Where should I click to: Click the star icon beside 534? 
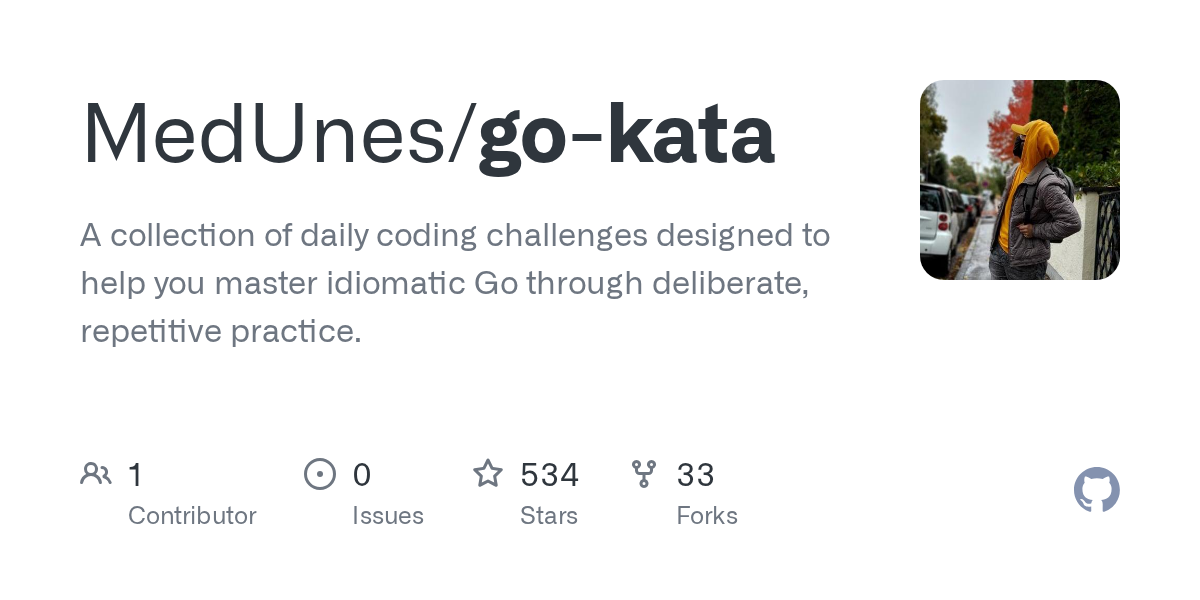click(x=488, y=474)
